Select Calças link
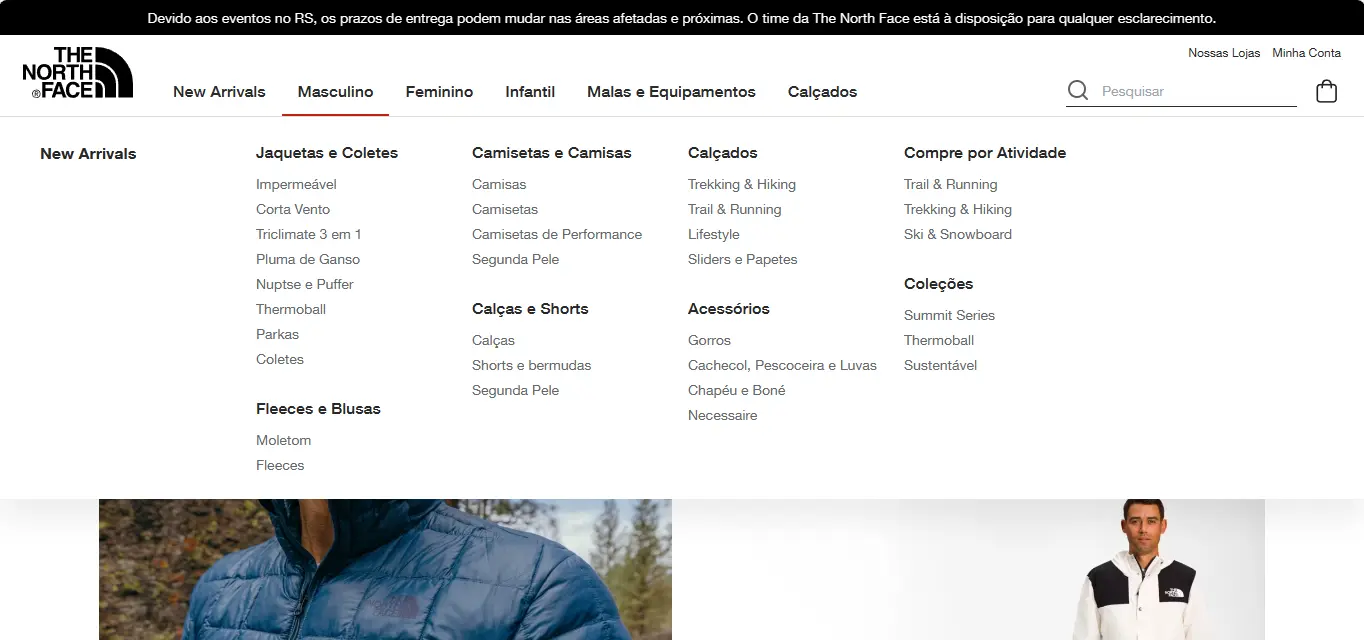The image size is (1364, 640). (493, 340)
